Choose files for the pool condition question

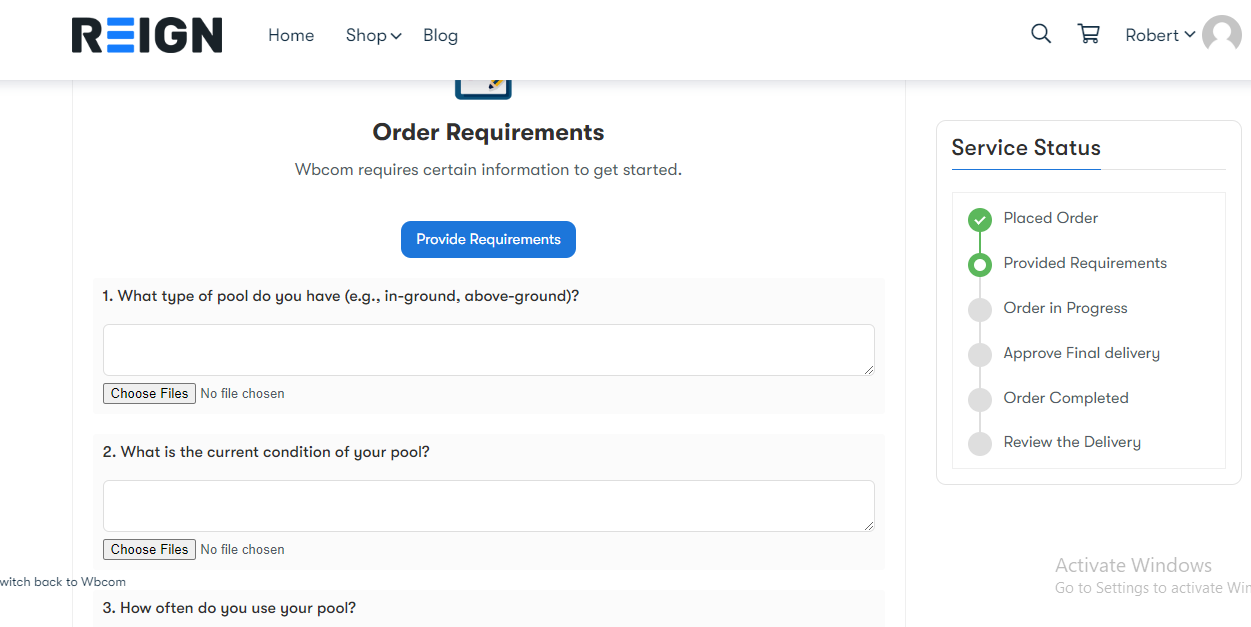(x=149, y=550)
